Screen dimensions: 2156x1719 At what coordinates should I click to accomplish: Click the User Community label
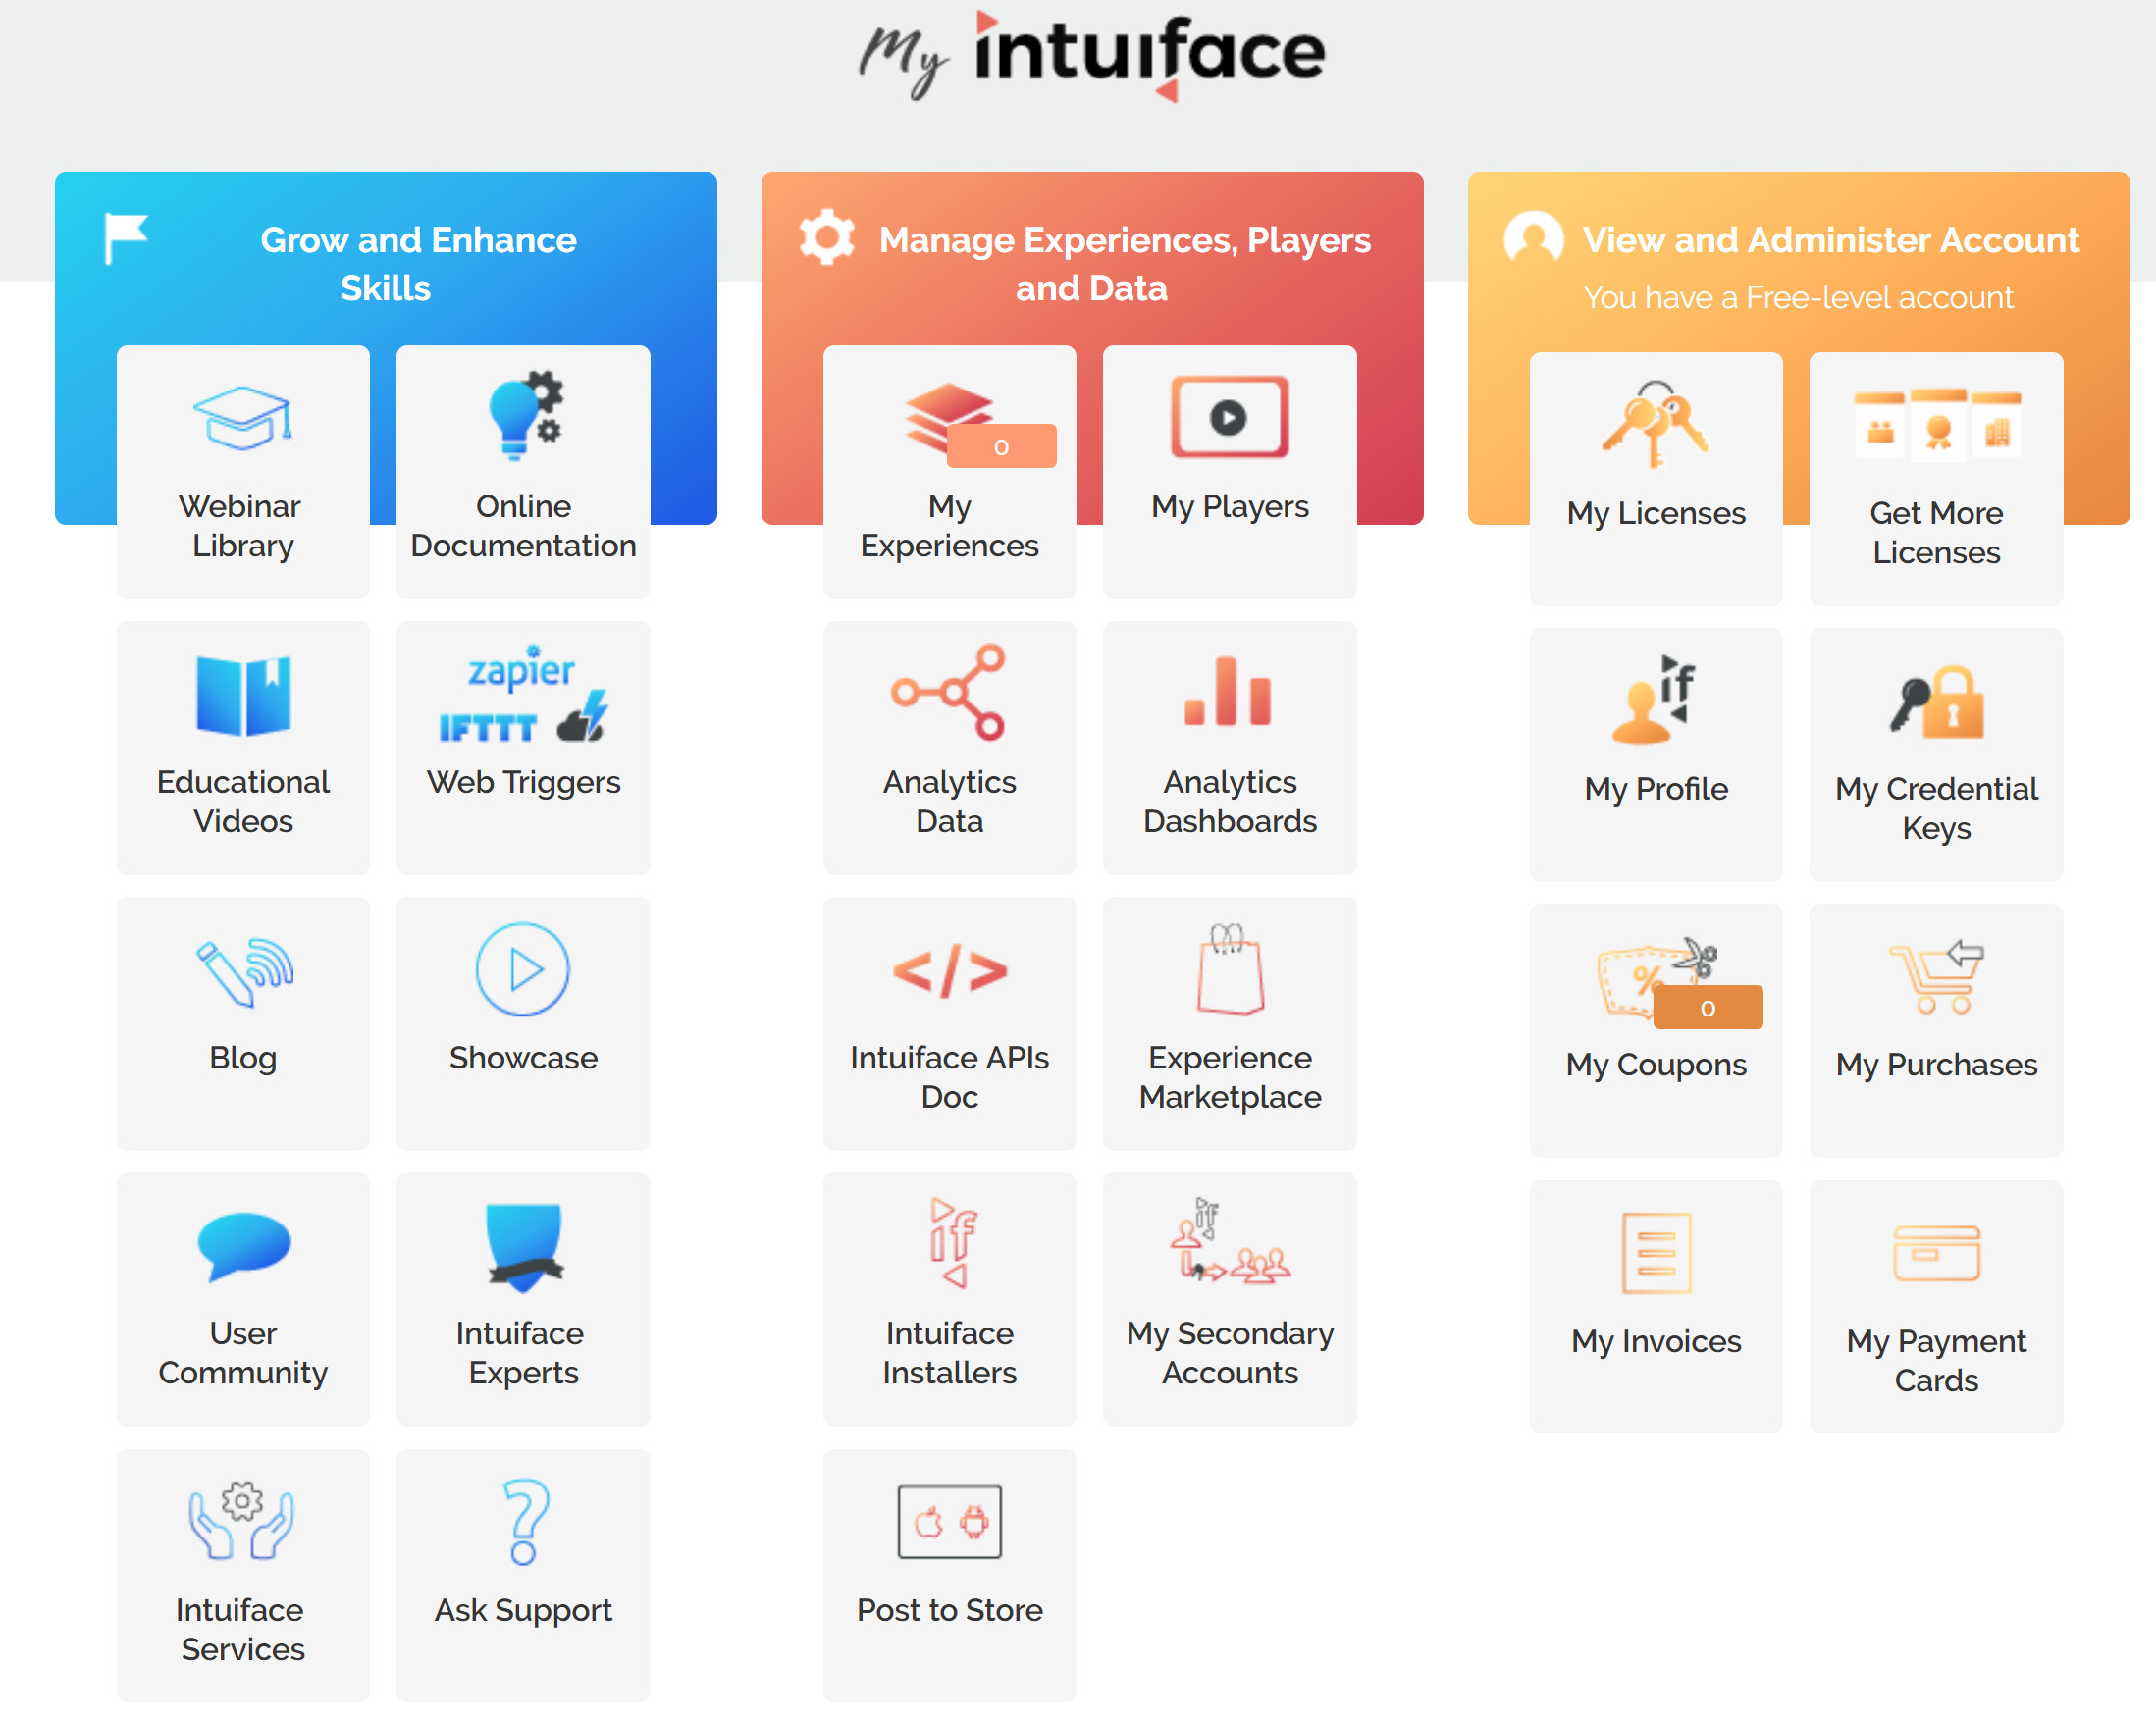243,1352
